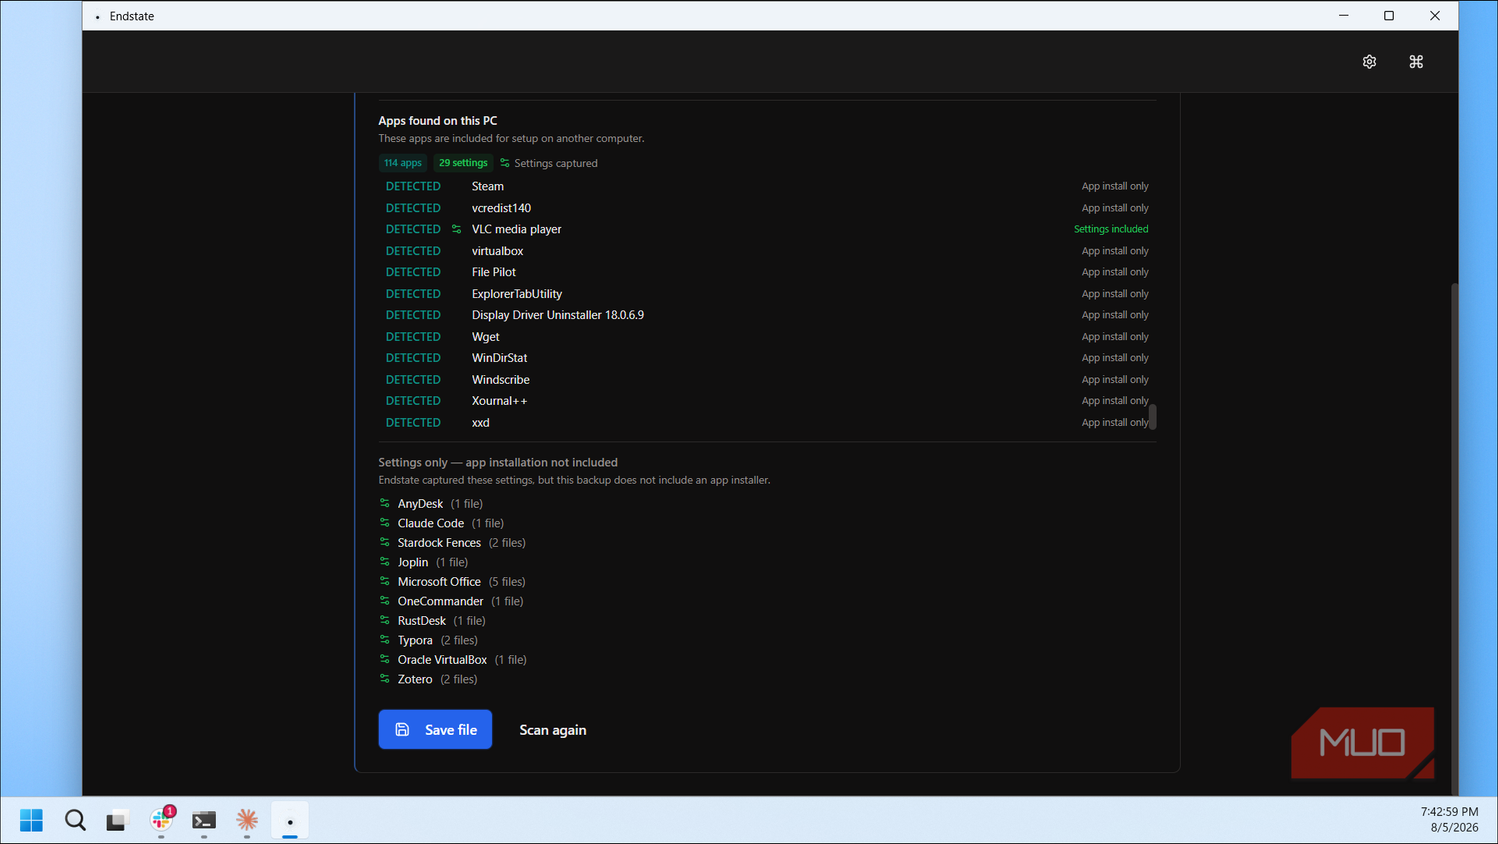The image size is (1498, 844).
Task: Click the Settings only section heading
Action: [498, 462]
